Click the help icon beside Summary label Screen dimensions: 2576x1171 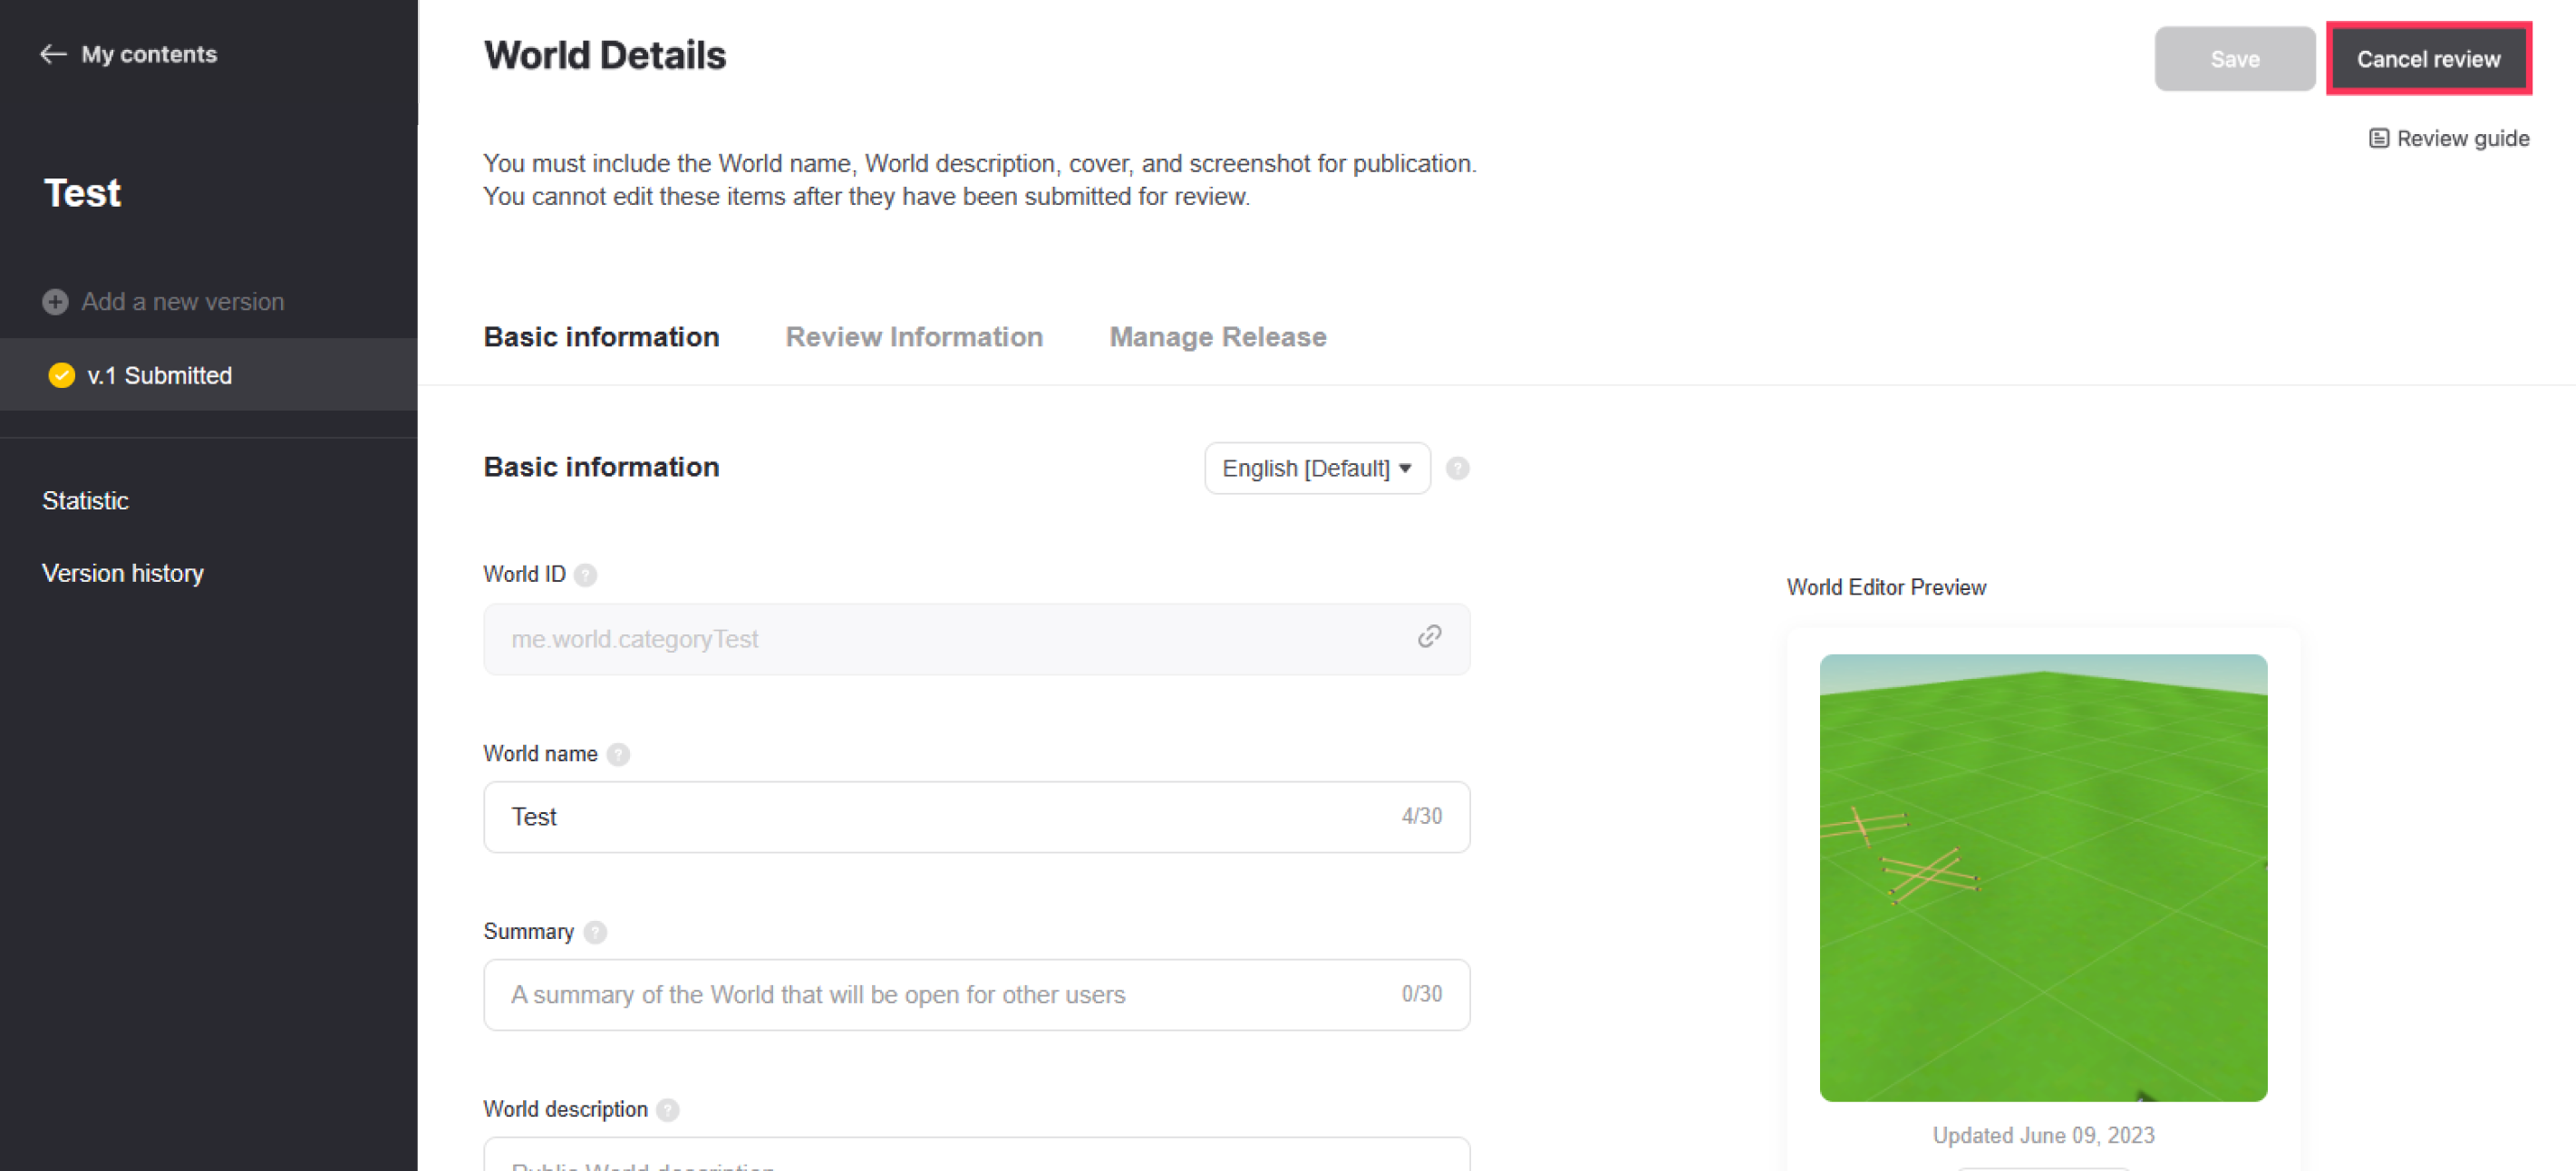[x=595, y=932]
